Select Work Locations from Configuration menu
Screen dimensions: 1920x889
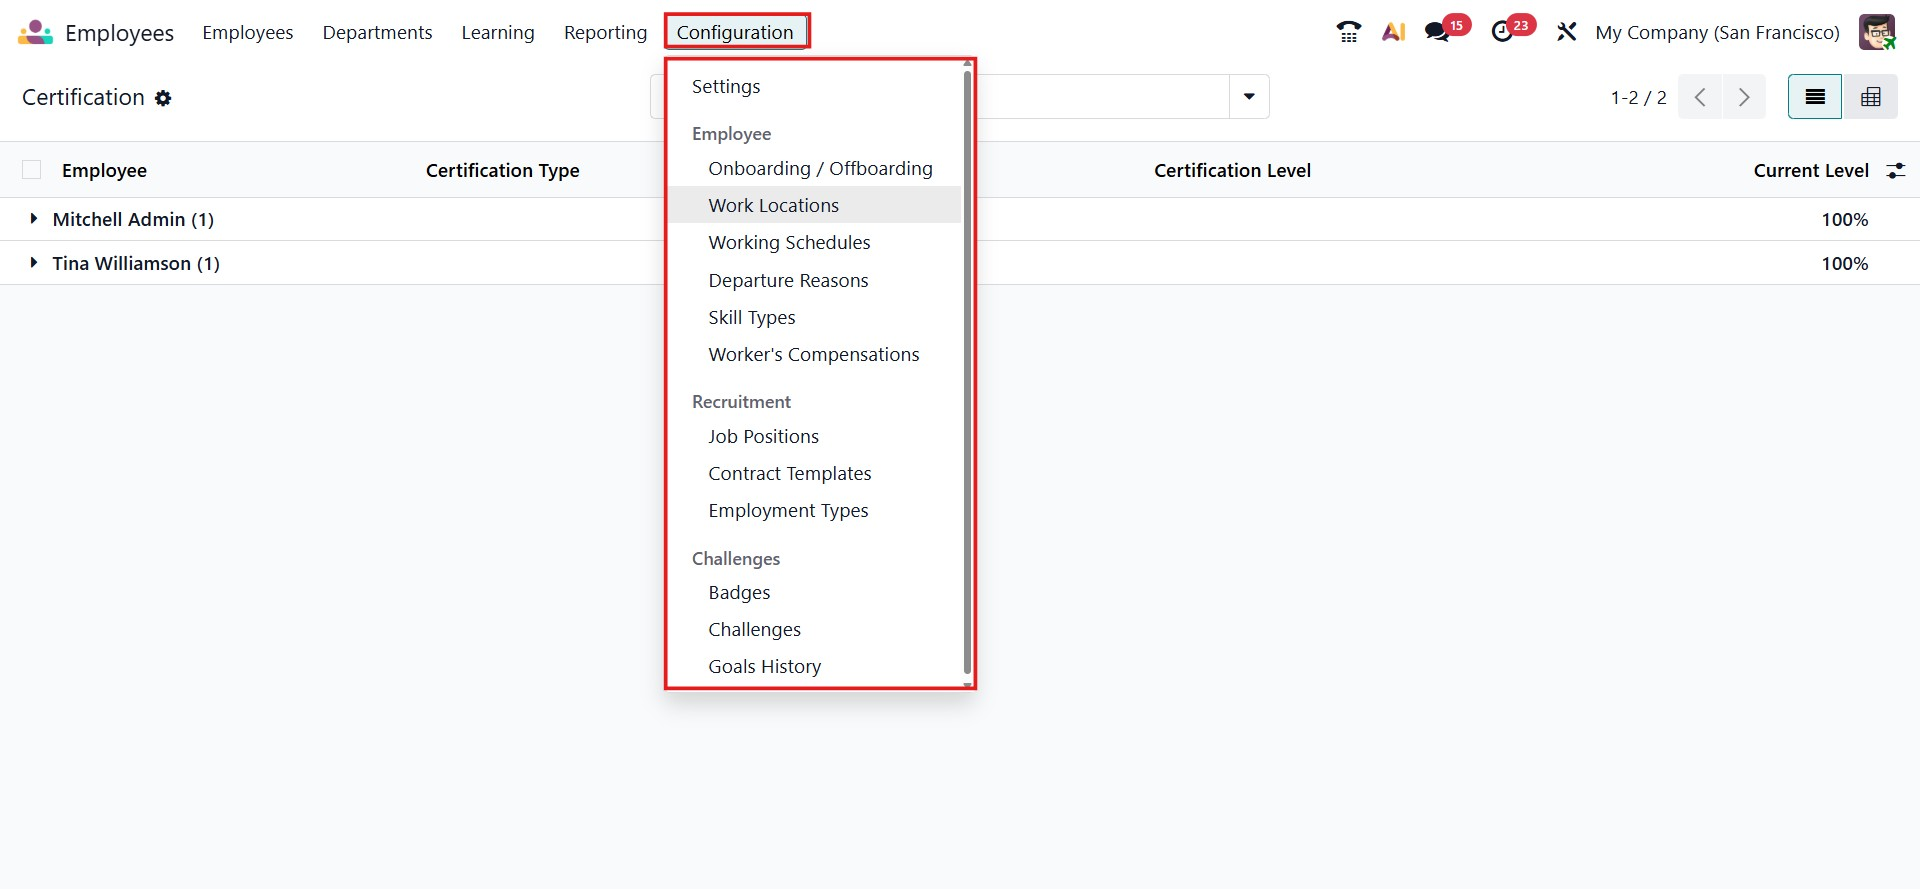pyautogui.click(x=773, y=205)
